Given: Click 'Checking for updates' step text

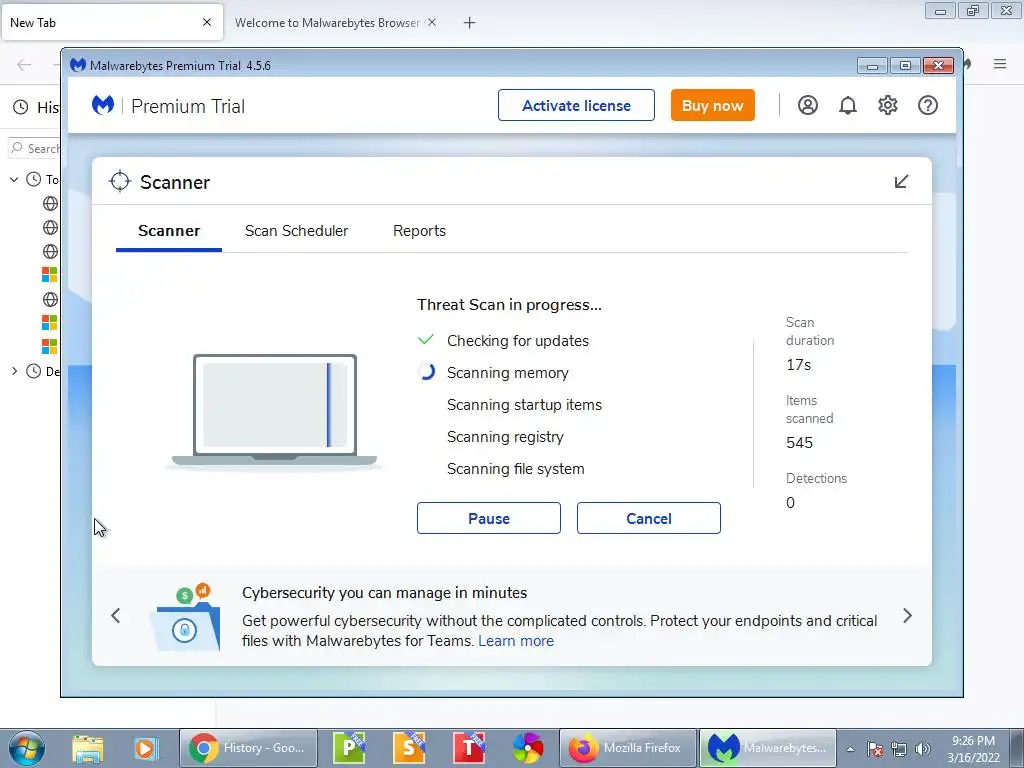Looking at the screenshot, I should click(518, 341).
